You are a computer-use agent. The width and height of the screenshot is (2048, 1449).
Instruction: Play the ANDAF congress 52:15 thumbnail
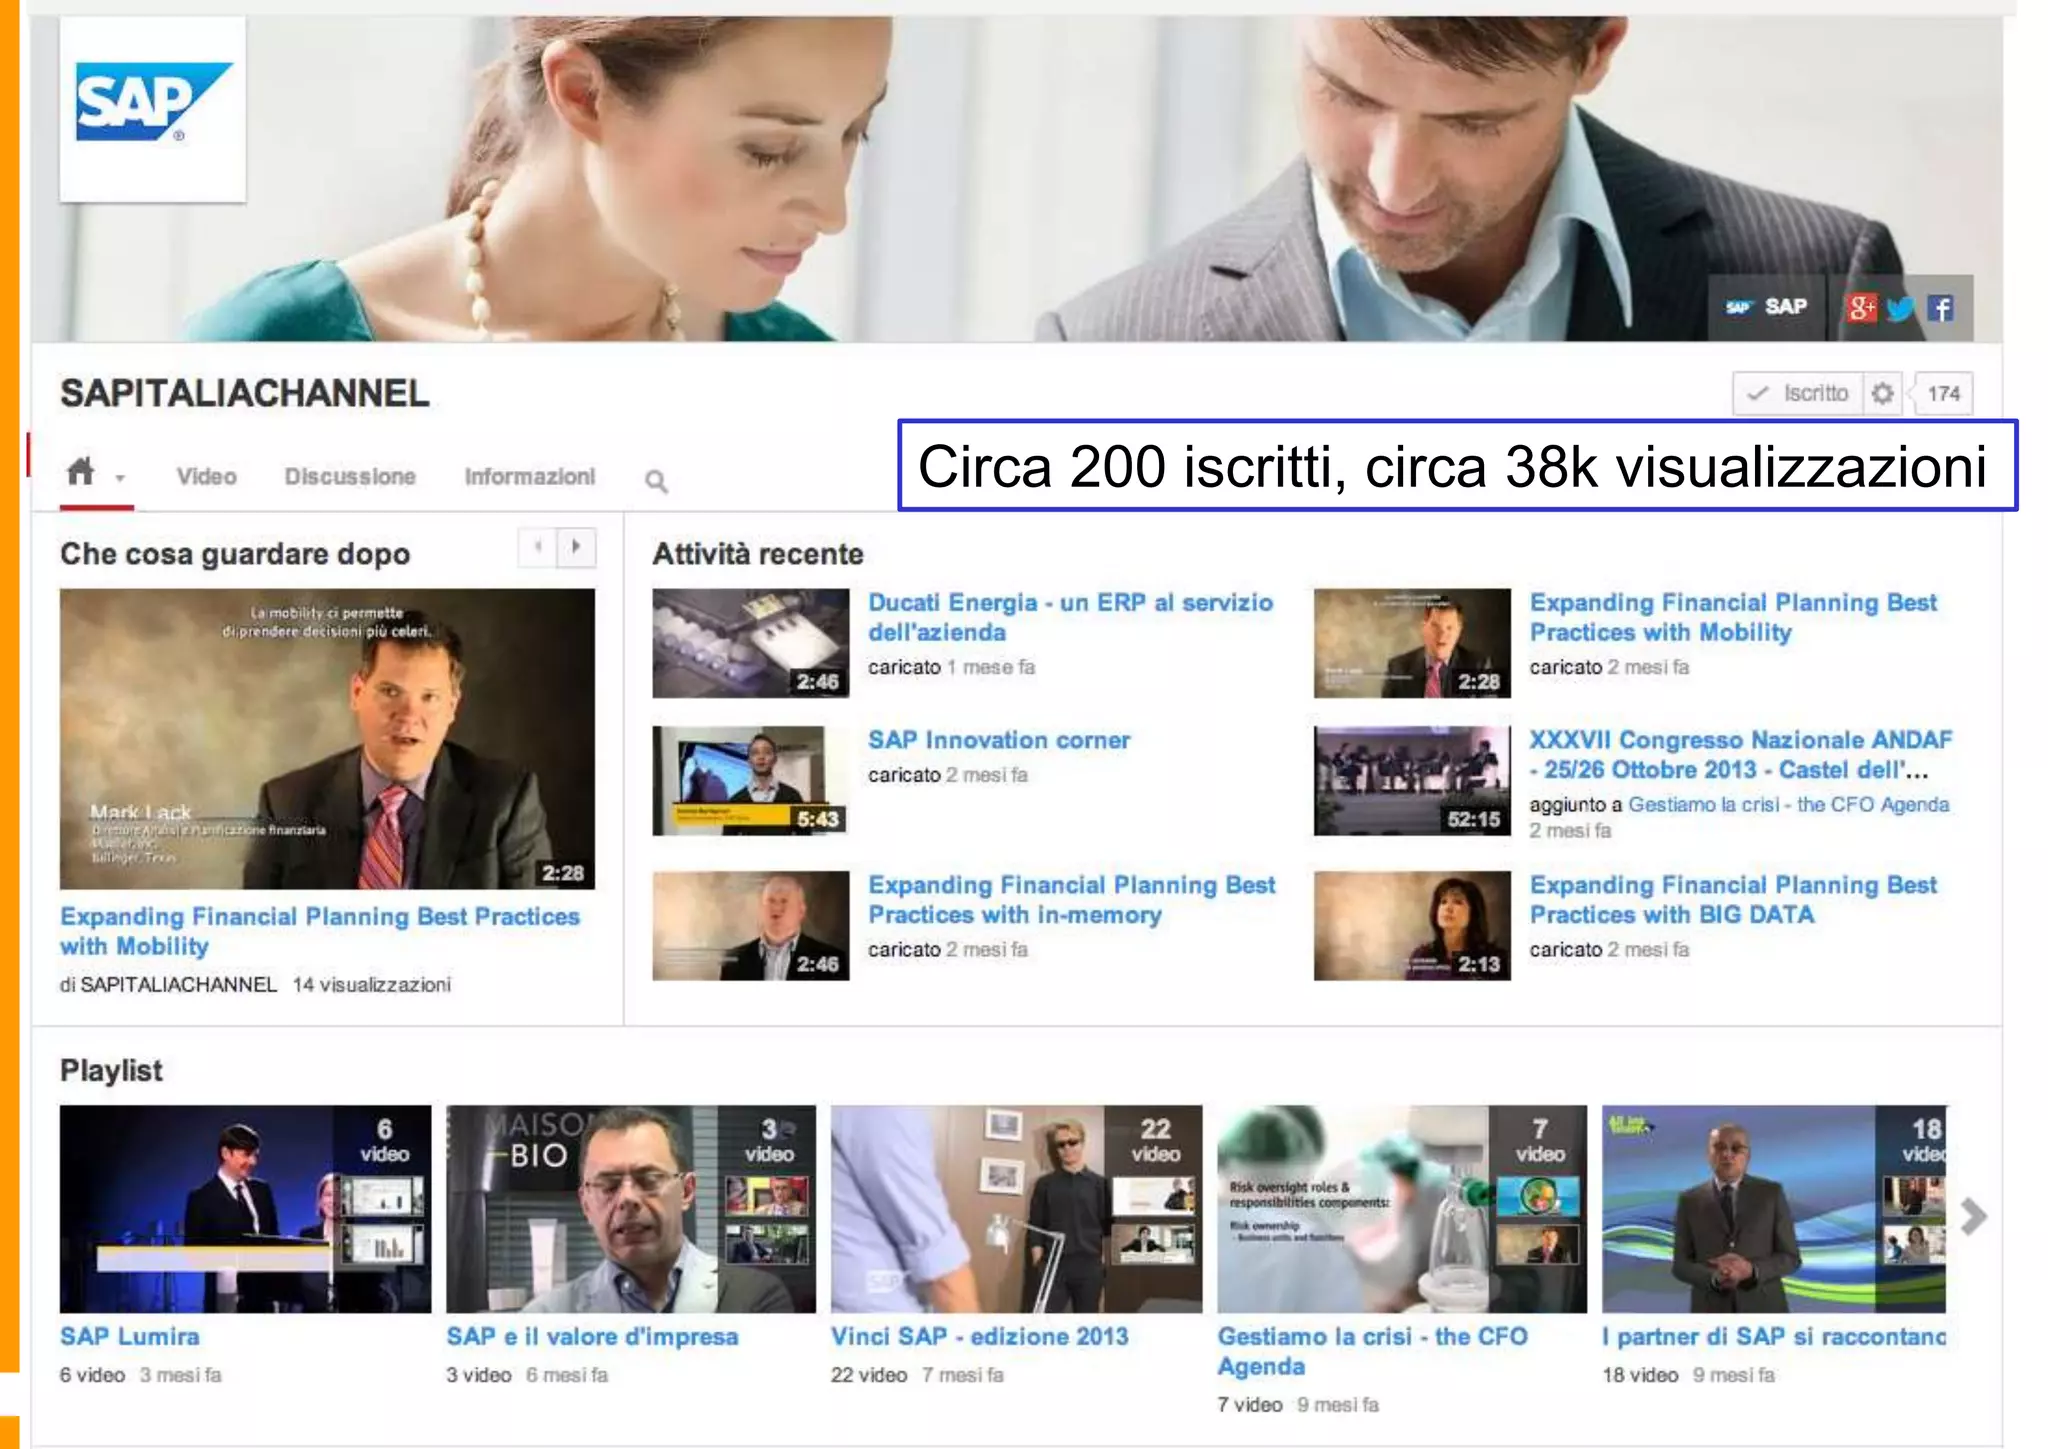click(x=1412, y=780)
